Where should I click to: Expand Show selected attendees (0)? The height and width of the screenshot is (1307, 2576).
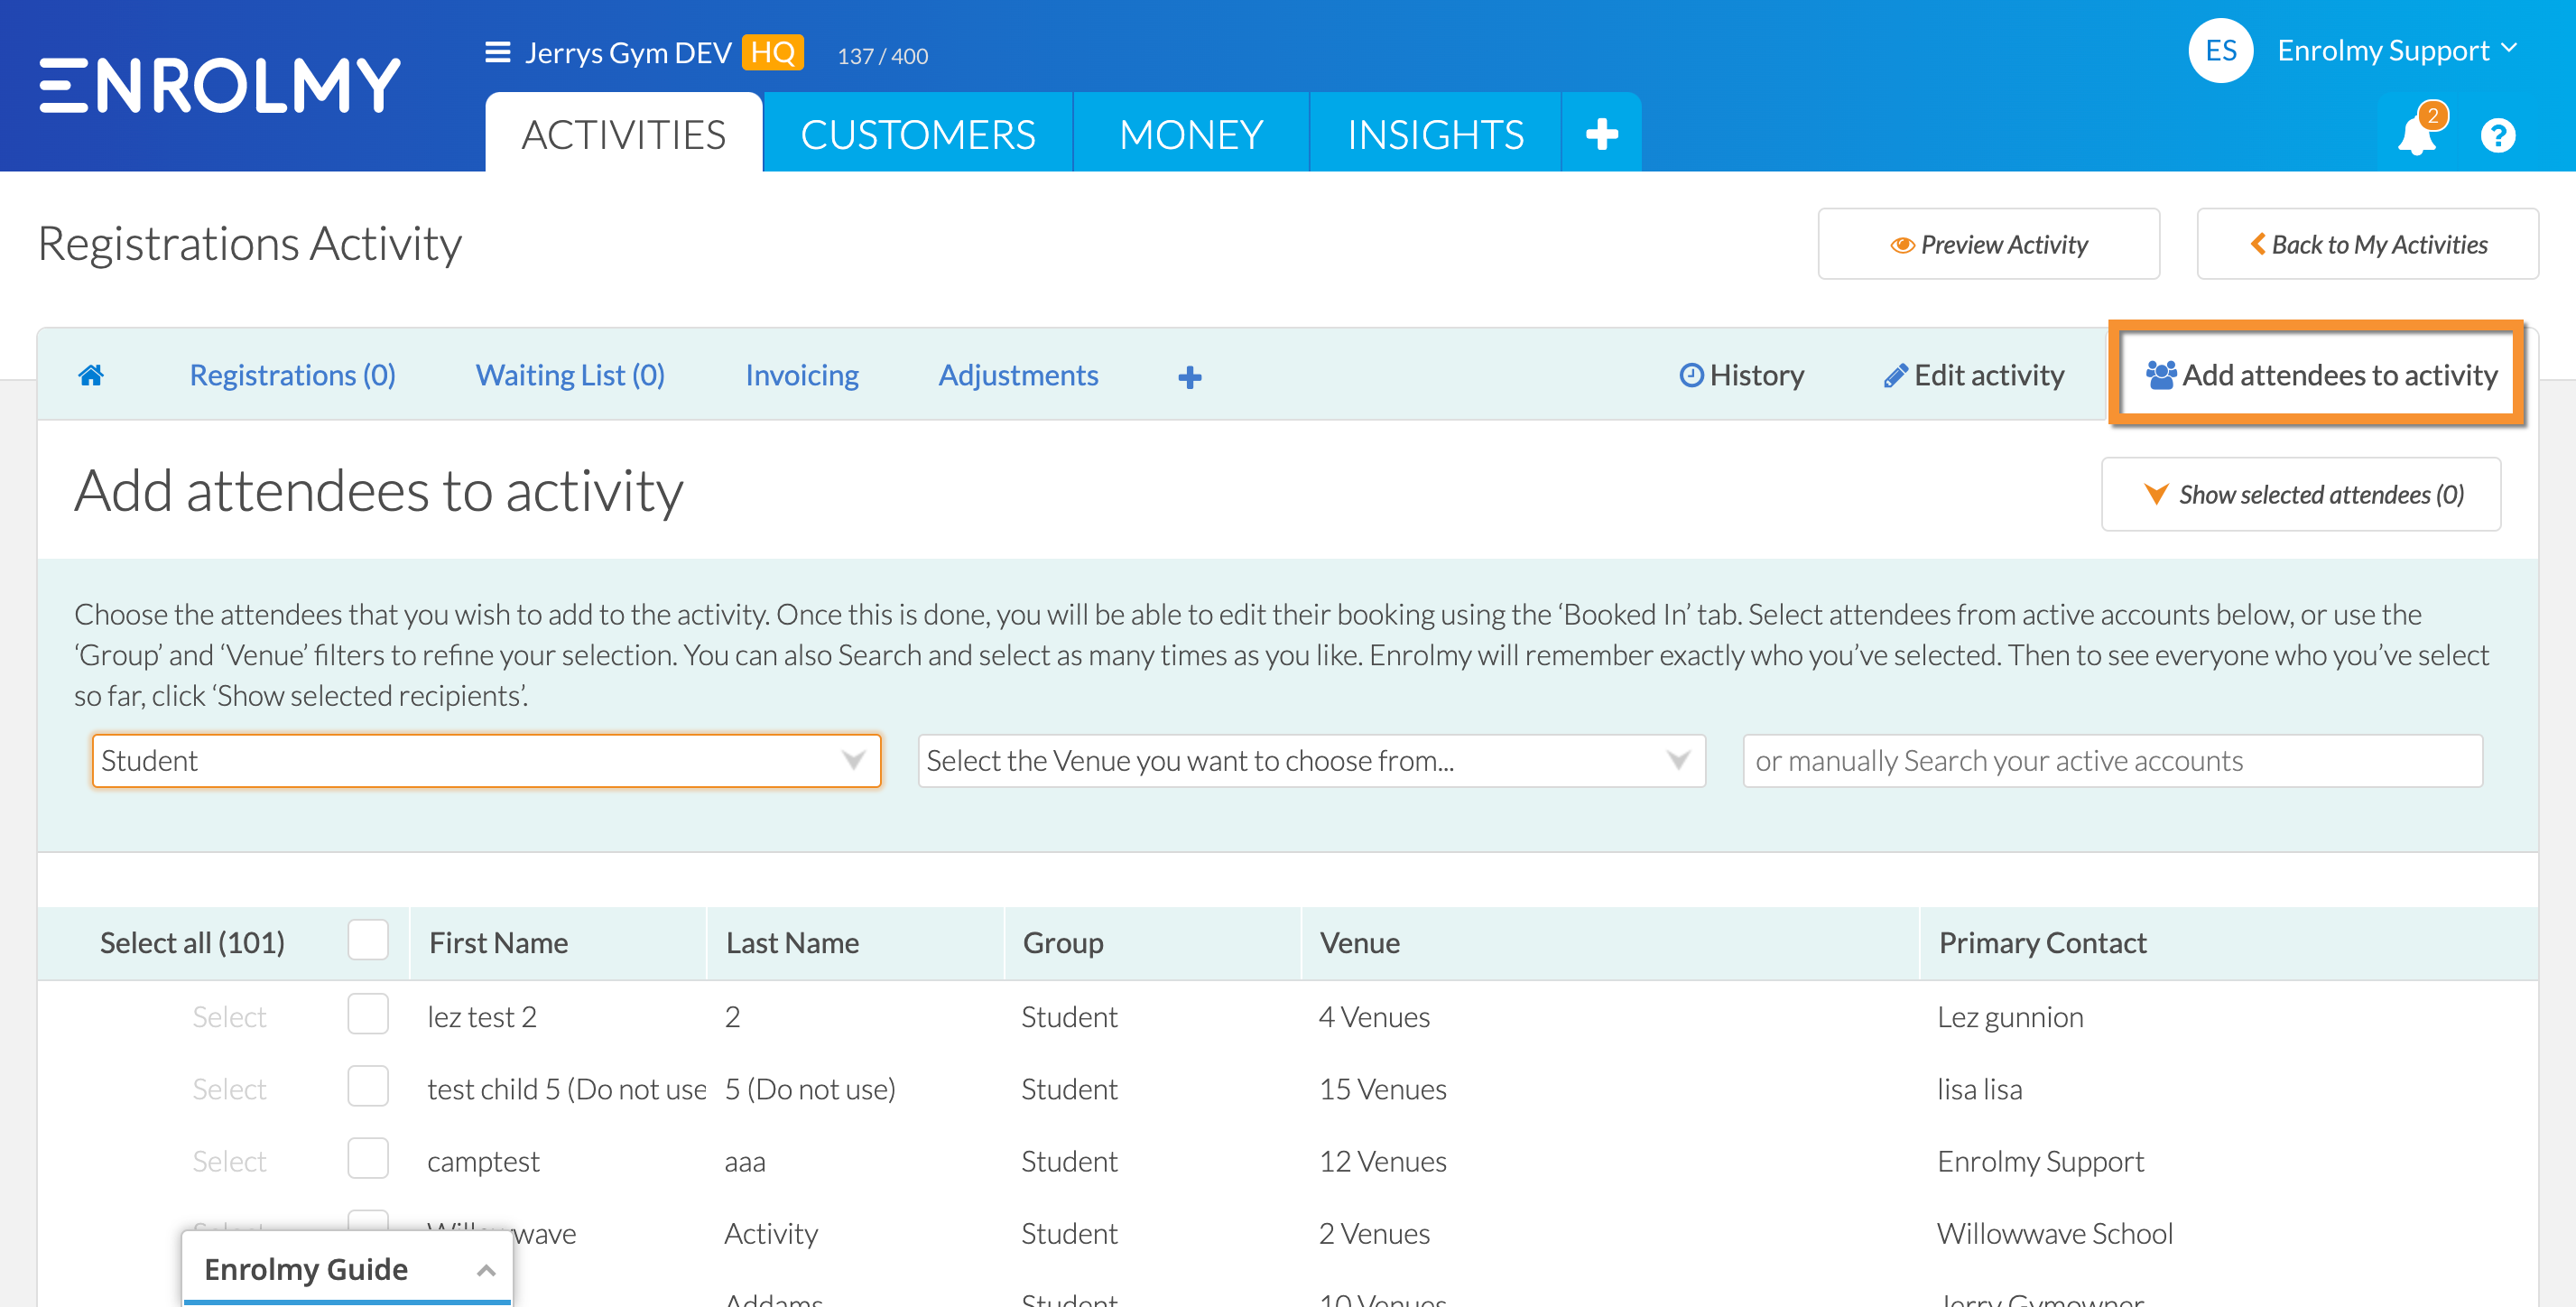[2301, 494]
